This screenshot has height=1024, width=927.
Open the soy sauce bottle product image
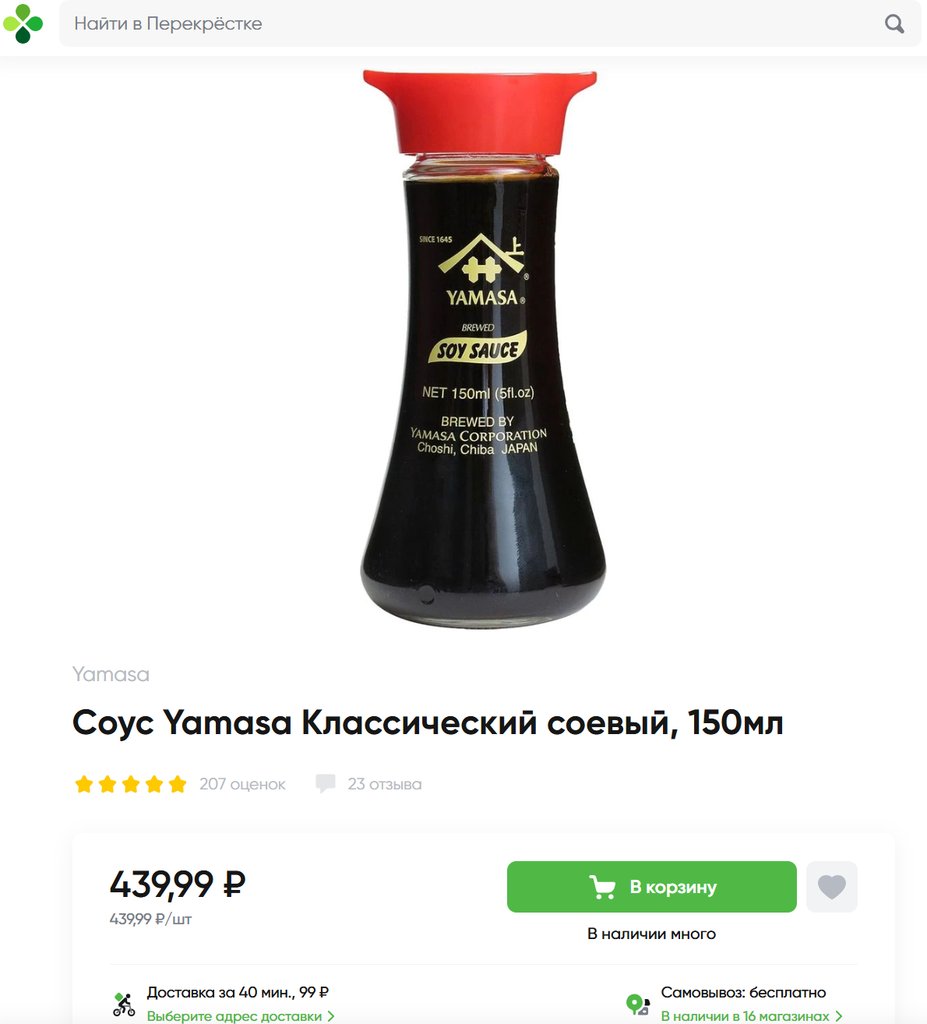click(x=482, y=349)
